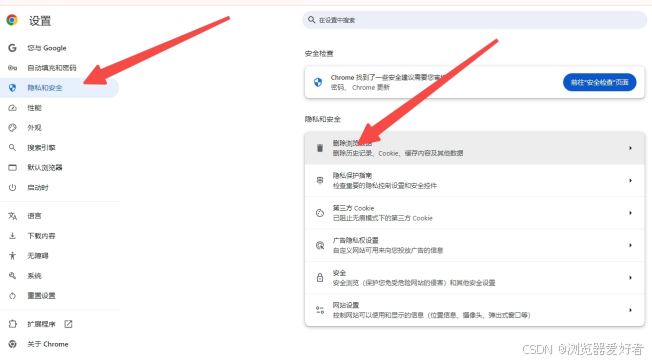This screenshot has width=652, height=363.
Task: Click the 隐私保护指南 title text
Action: [352, 175]
